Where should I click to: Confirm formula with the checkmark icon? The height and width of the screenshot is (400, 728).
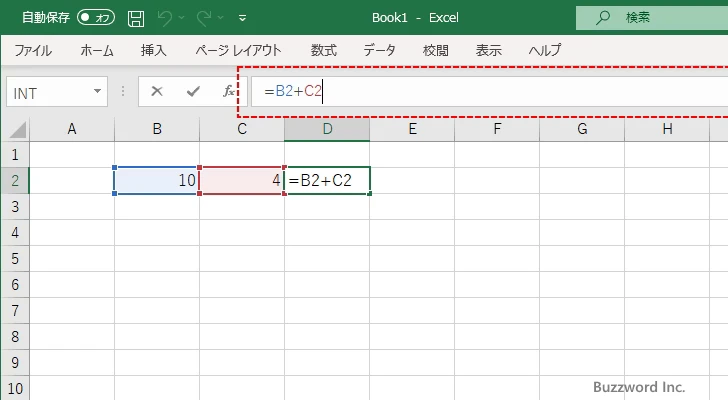[193, 91]
